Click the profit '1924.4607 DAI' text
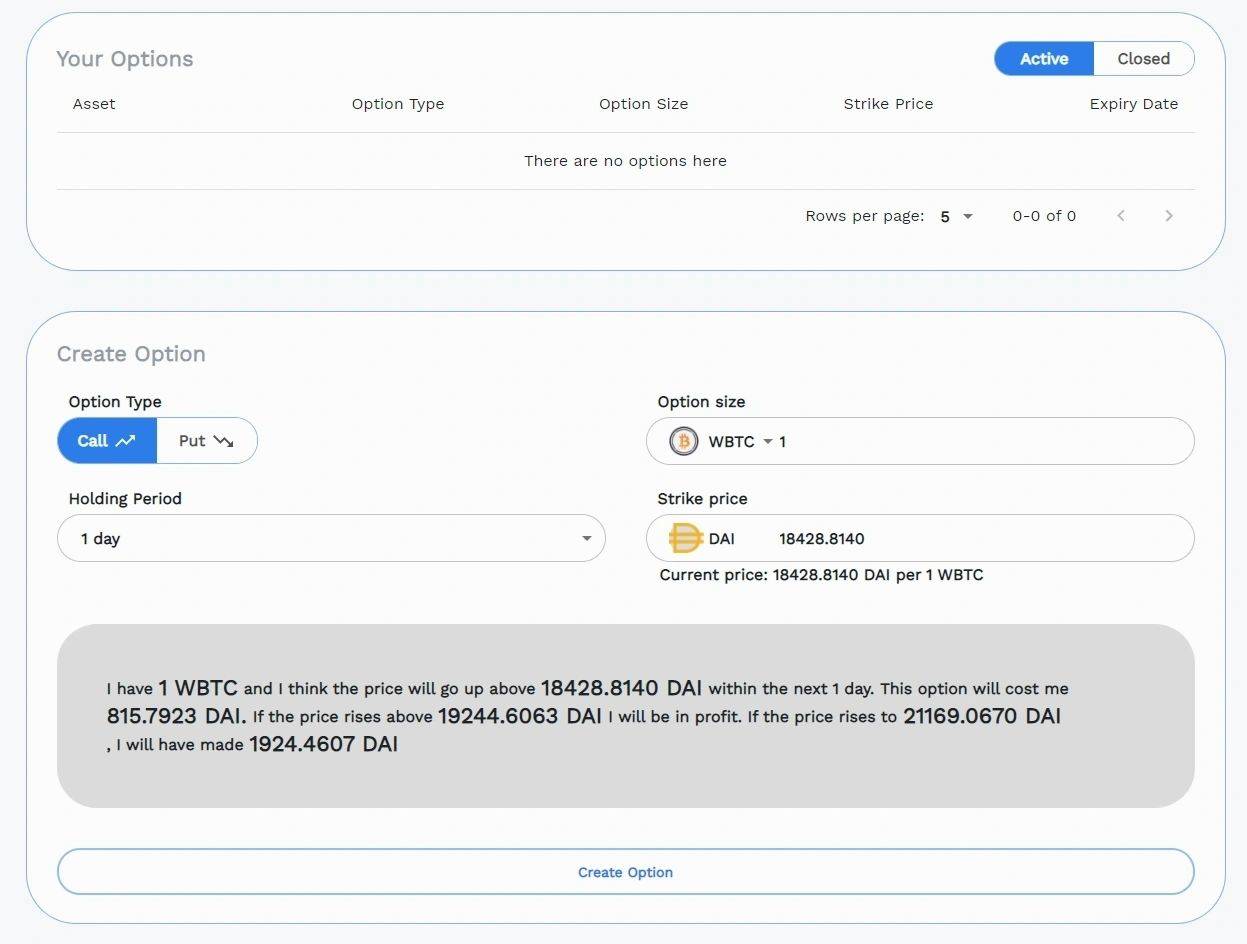Screen dimensions: 1247x944 click(x=324, y=744)
